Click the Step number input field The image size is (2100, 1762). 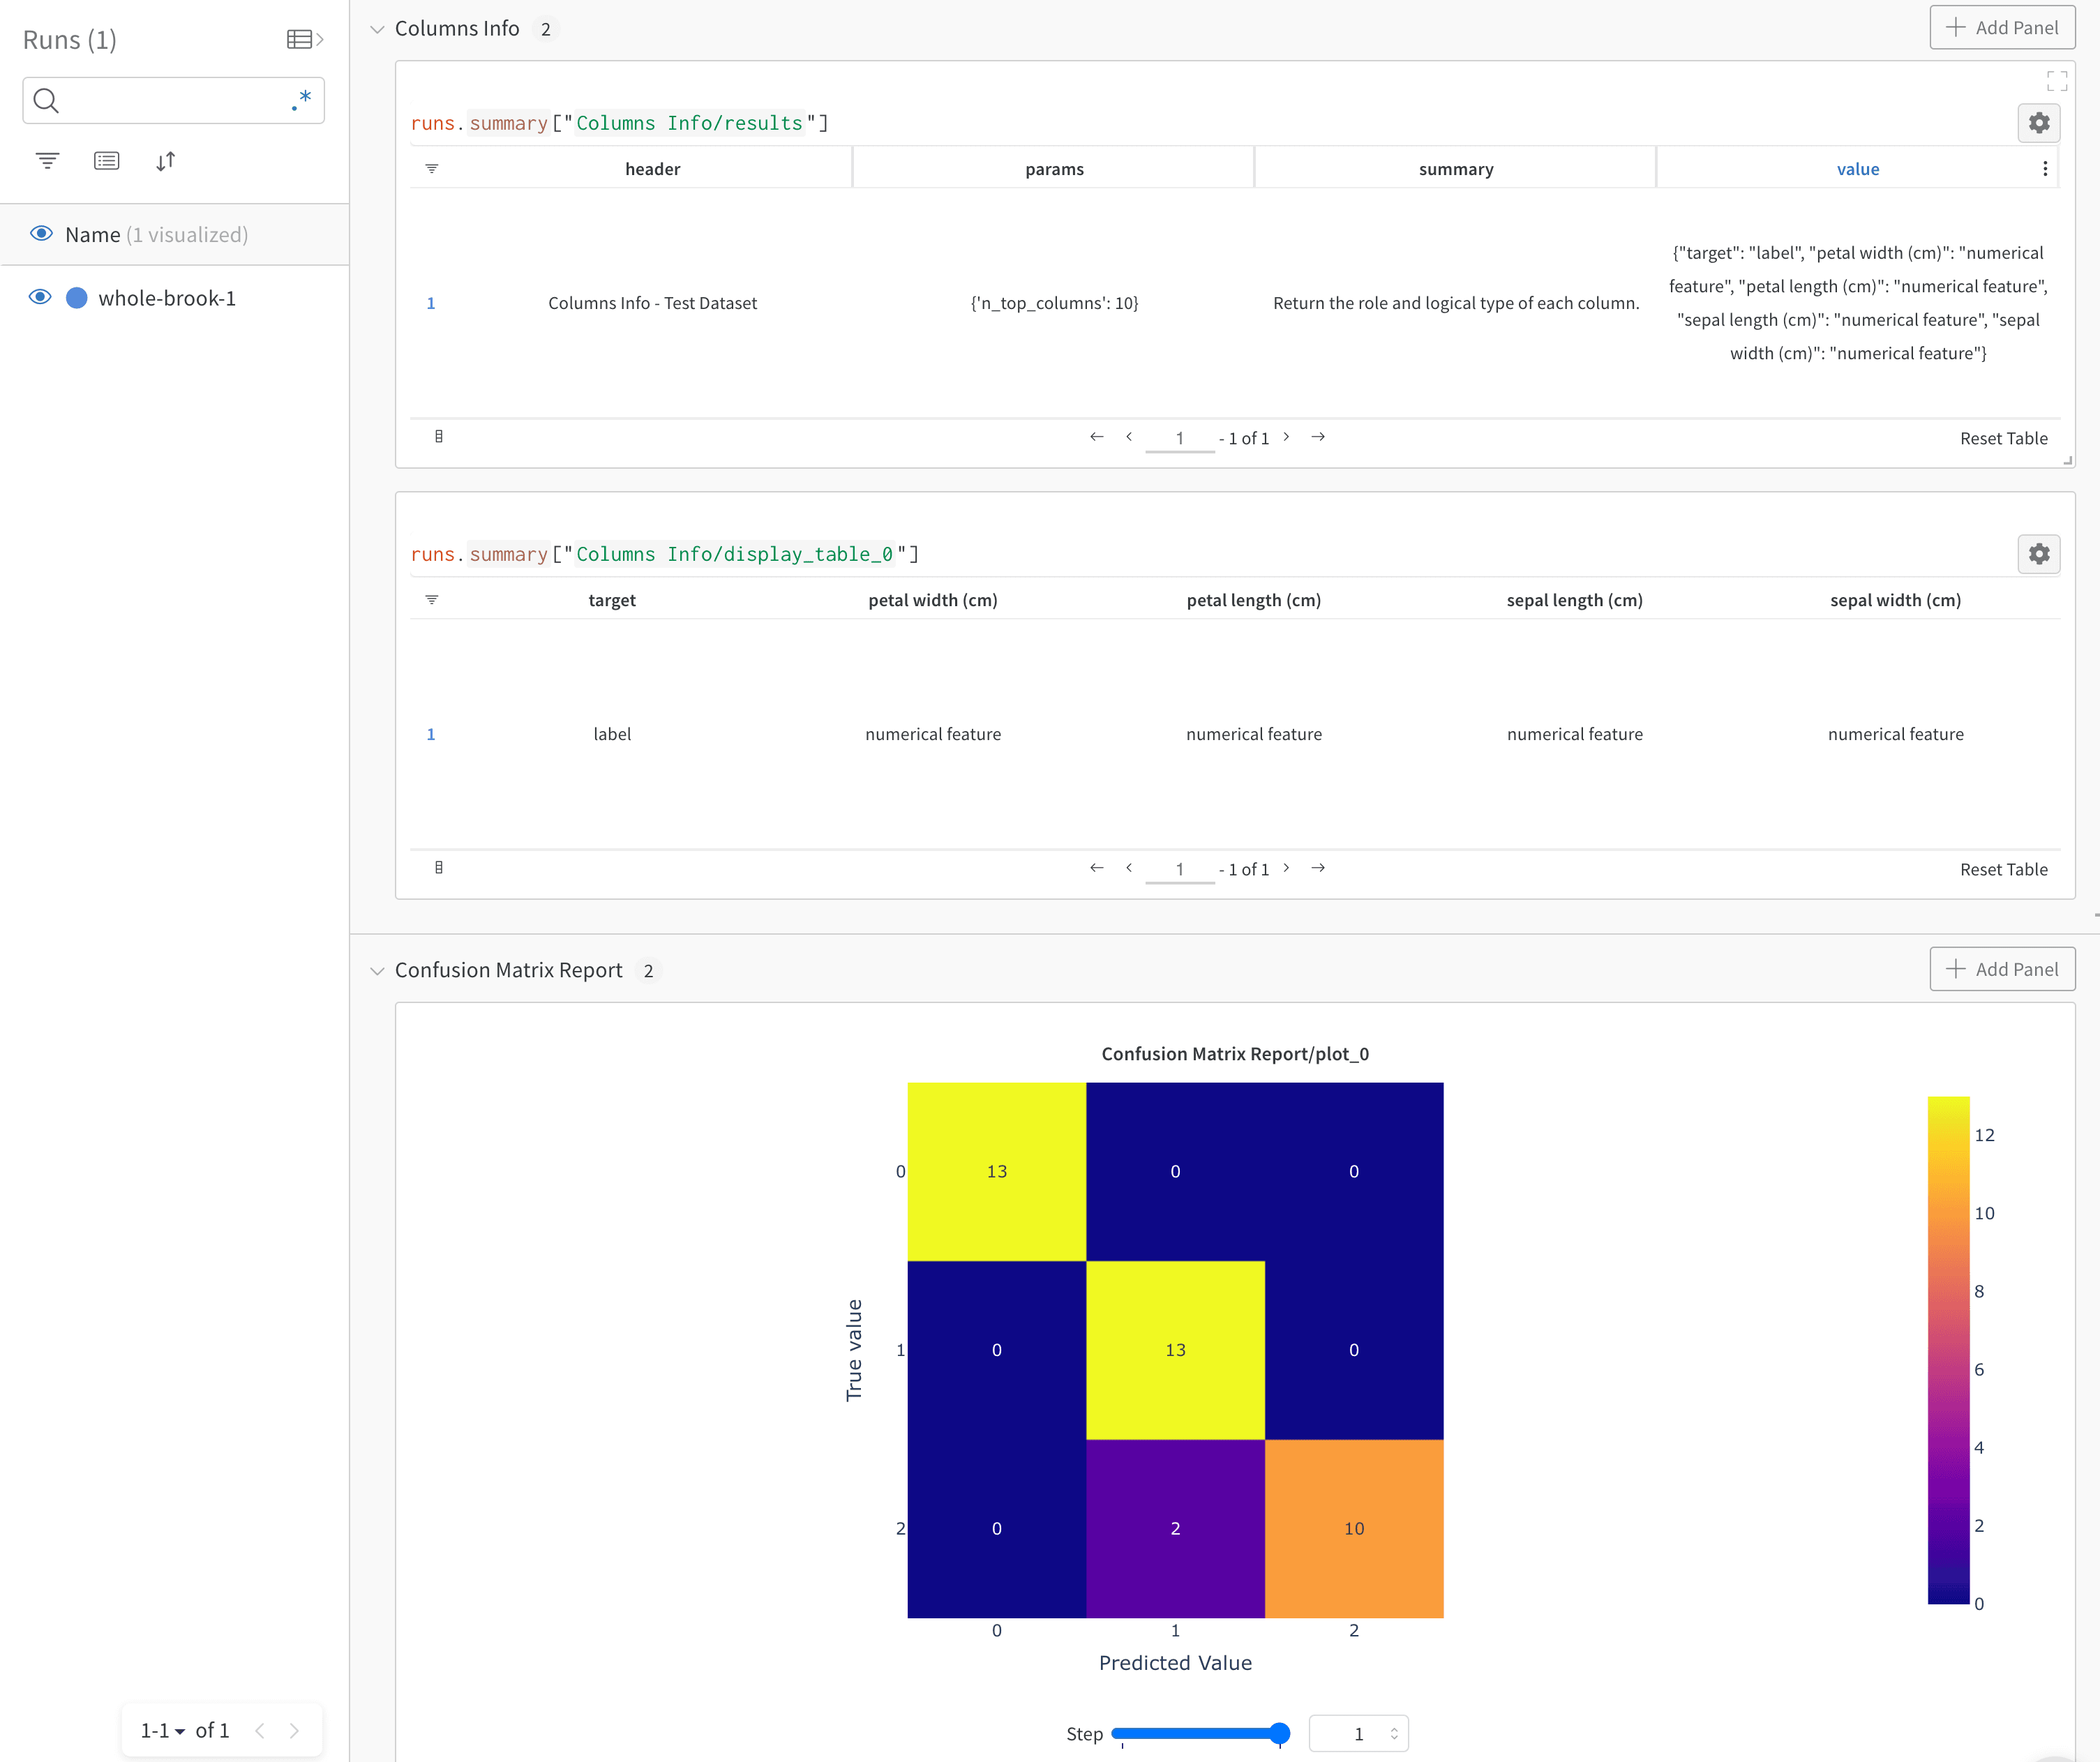(1358, 1733)
